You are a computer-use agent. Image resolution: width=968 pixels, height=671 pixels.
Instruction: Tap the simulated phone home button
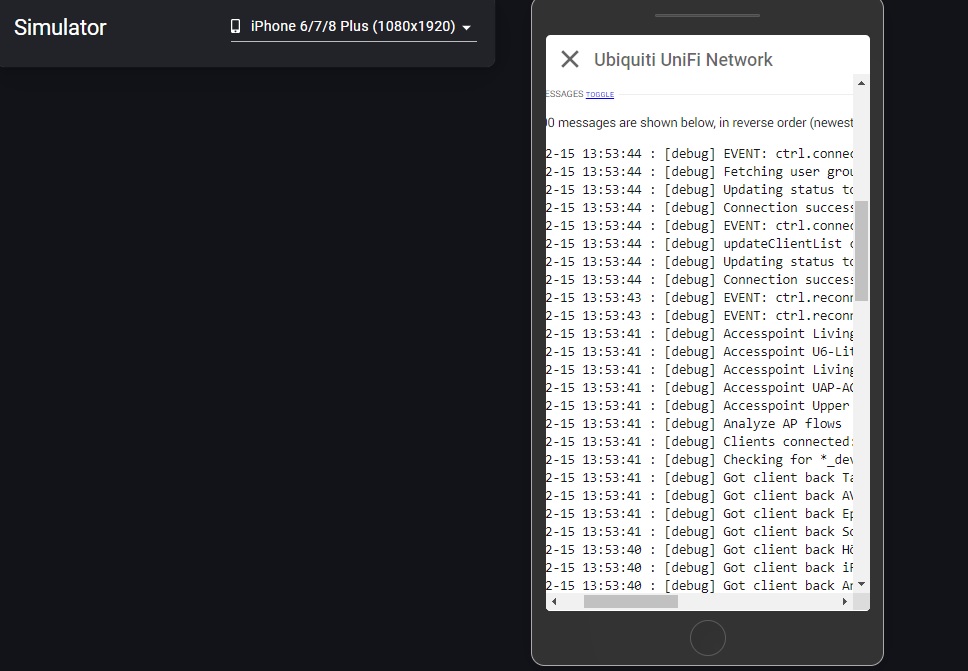click(707, 638)
